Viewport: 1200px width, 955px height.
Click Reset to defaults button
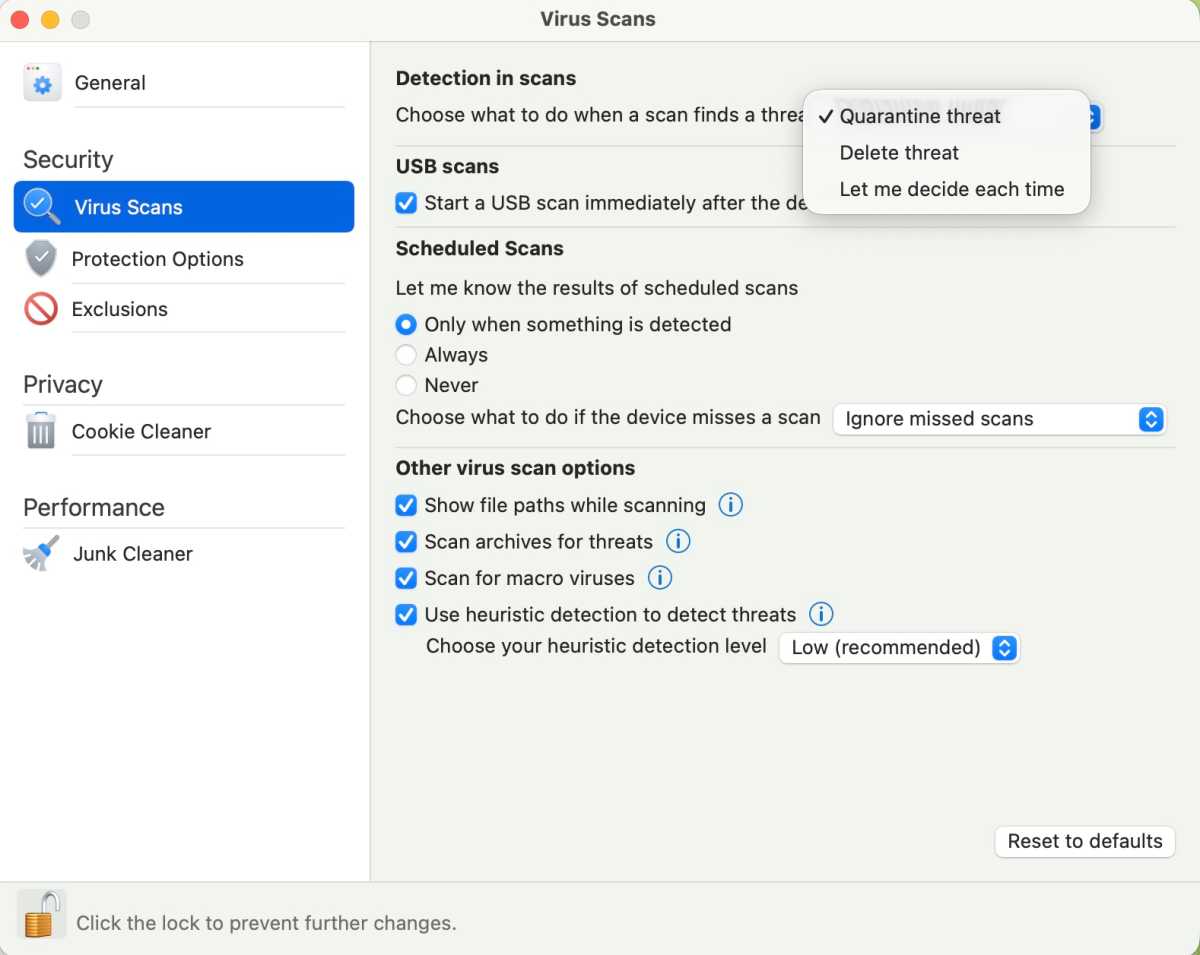coord(1085,841)
